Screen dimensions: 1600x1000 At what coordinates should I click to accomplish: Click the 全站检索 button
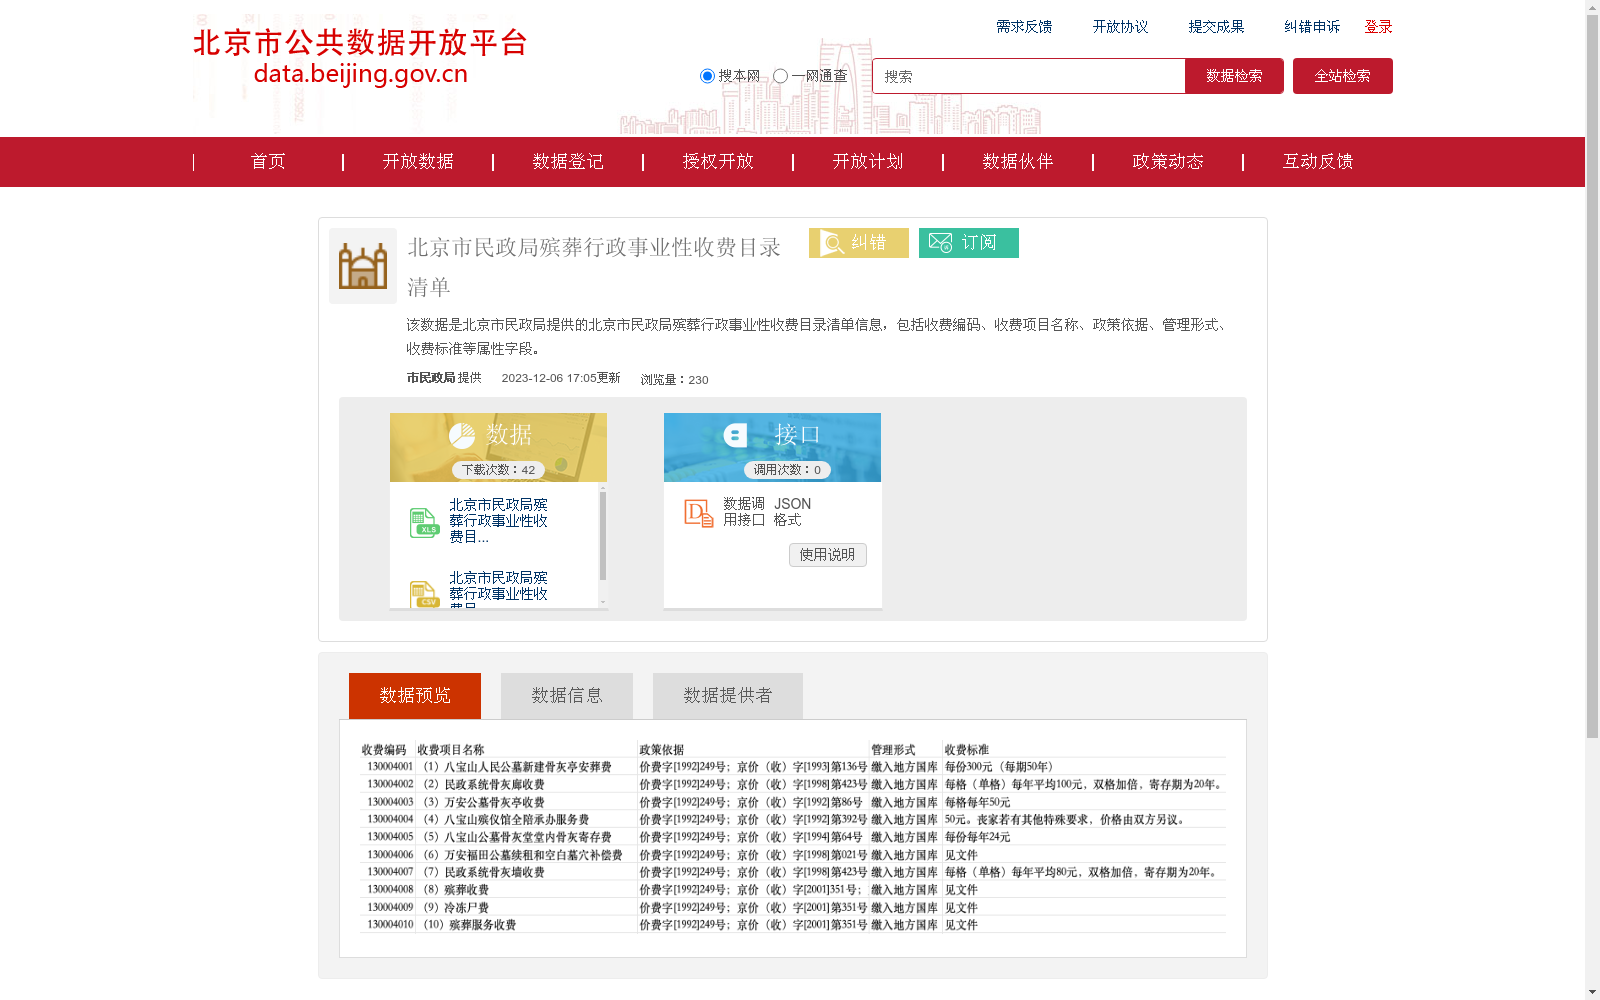(x=1343, y=76)
